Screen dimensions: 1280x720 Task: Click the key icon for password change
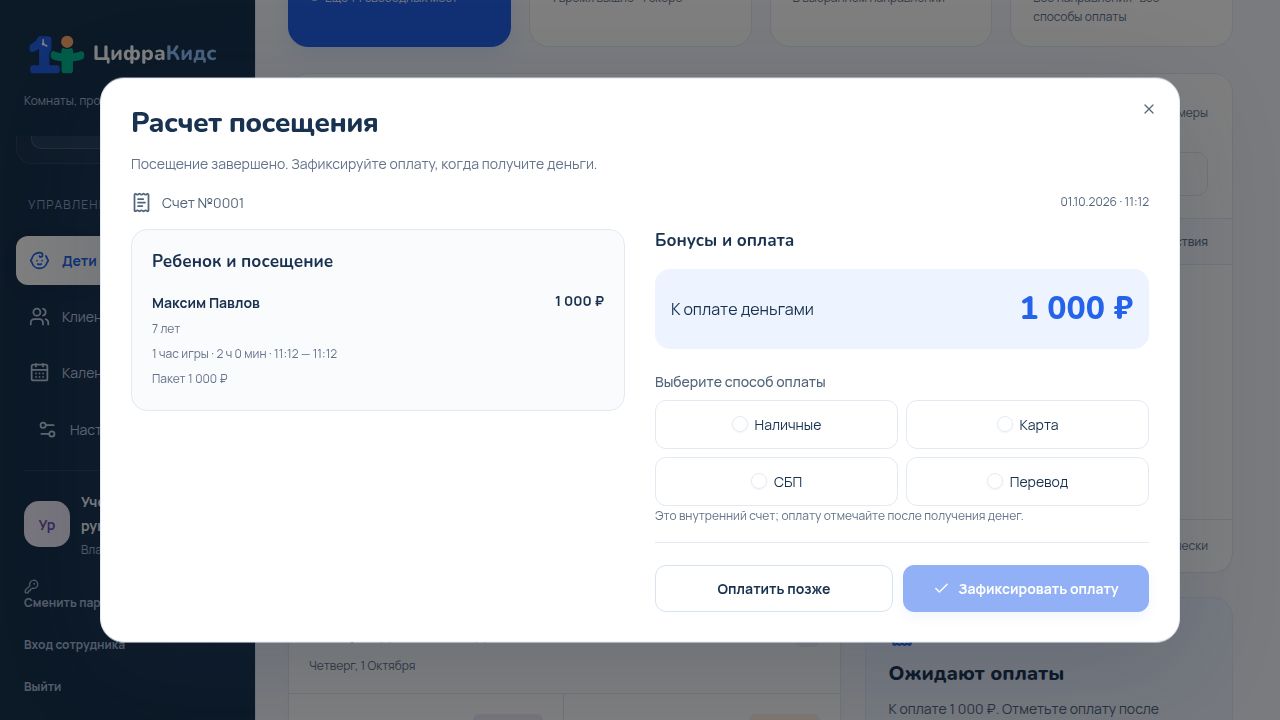(x=32, y=587)
